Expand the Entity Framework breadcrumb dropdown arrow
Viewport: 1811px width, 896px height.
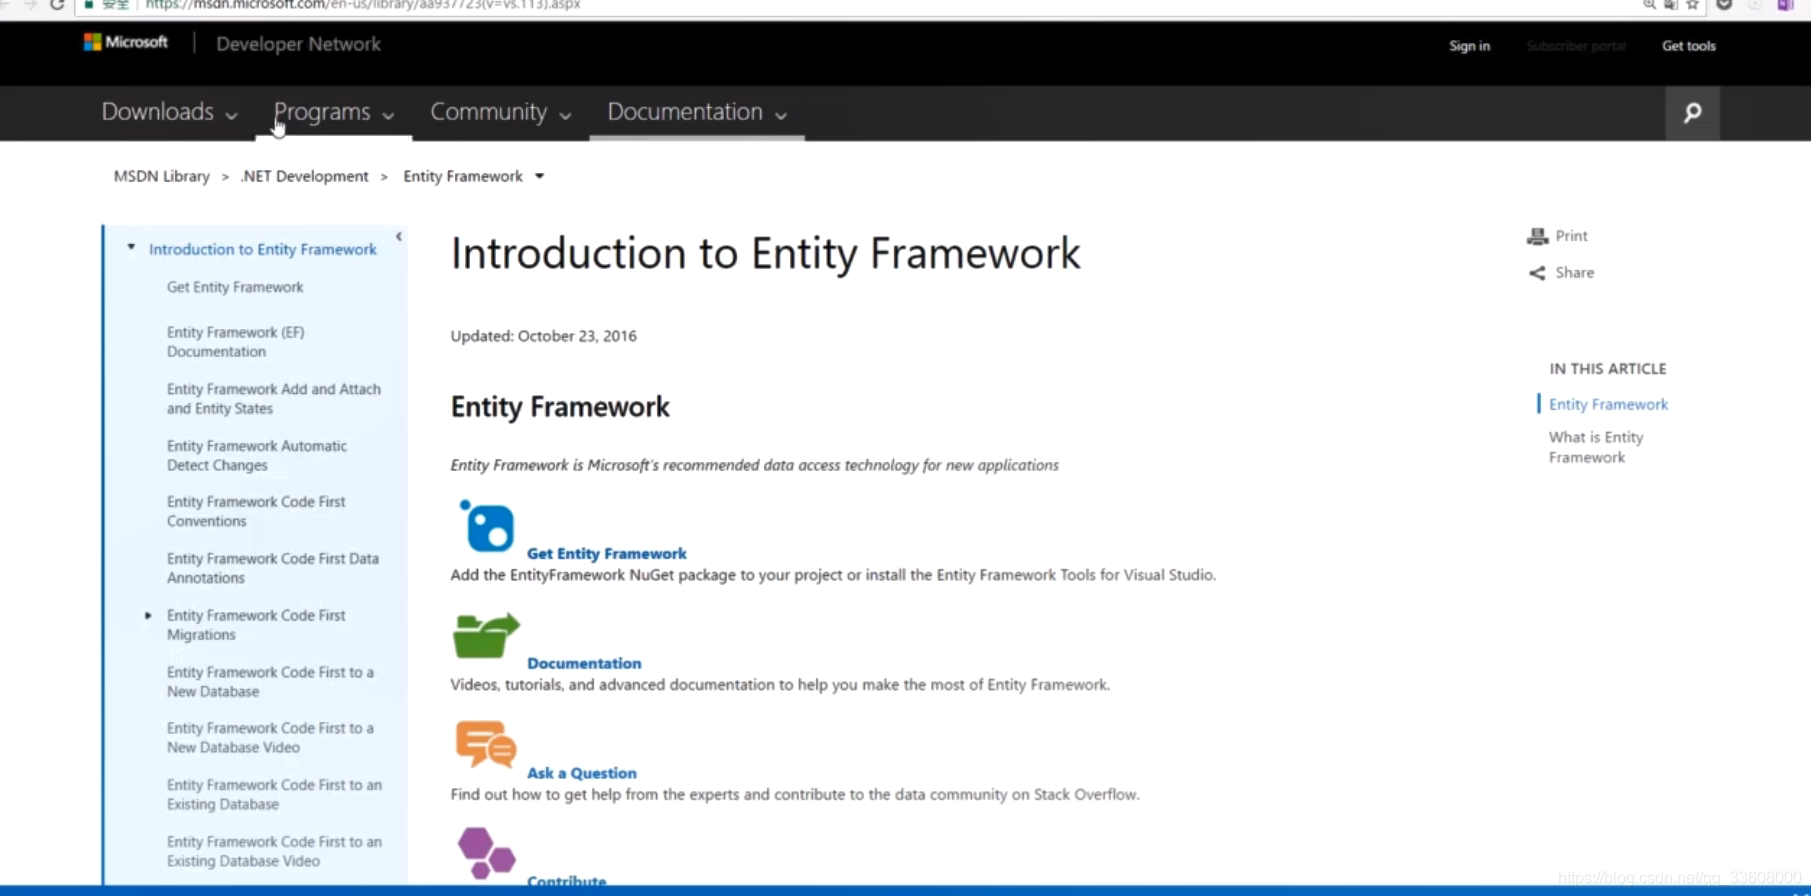coord(540,176)
